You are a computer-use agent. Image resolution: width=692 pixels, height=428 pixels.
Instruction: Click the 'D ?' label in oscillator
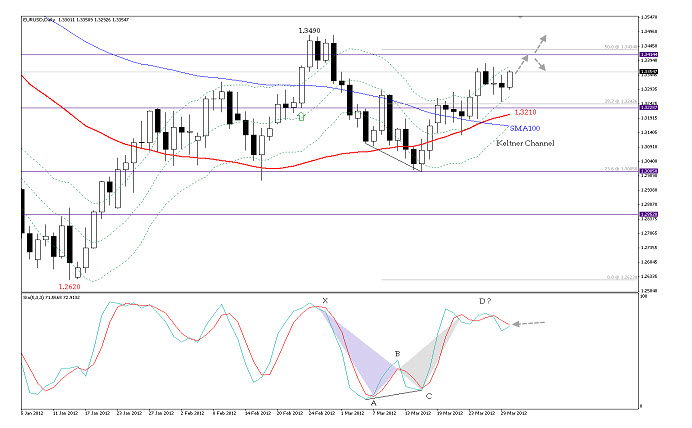click(485, 301)
